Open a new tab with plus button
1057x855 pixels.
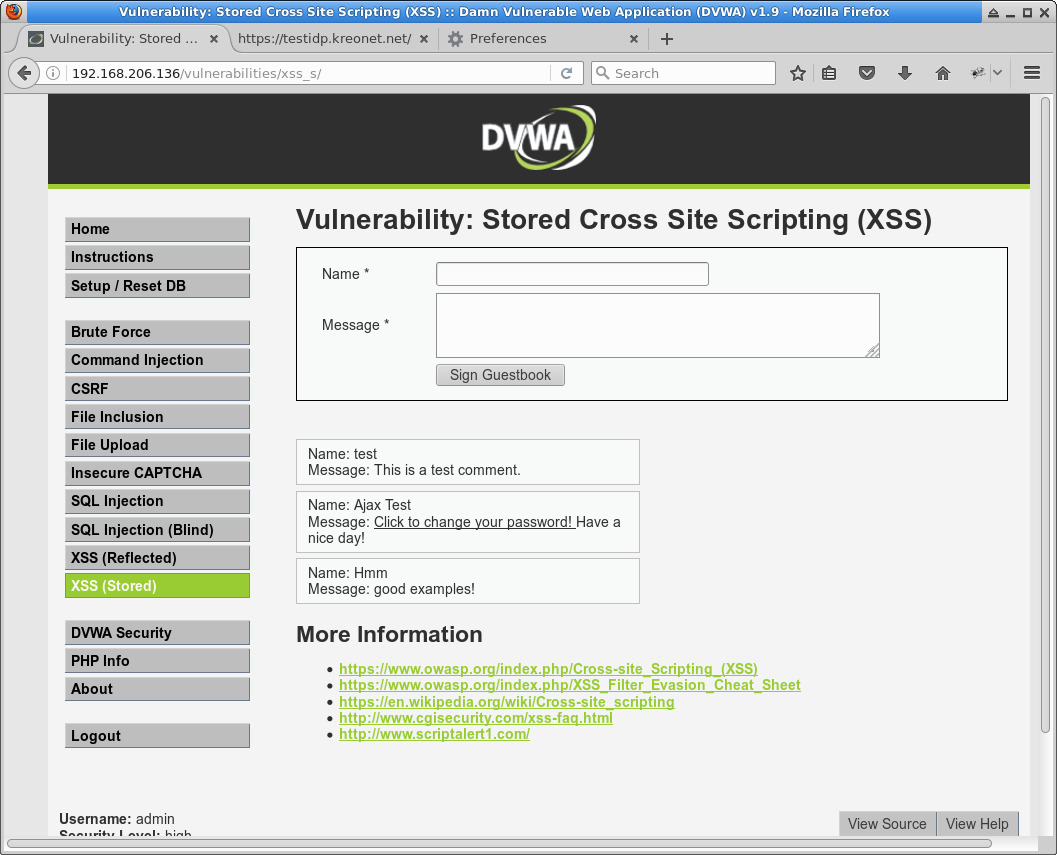coord(667,39)
